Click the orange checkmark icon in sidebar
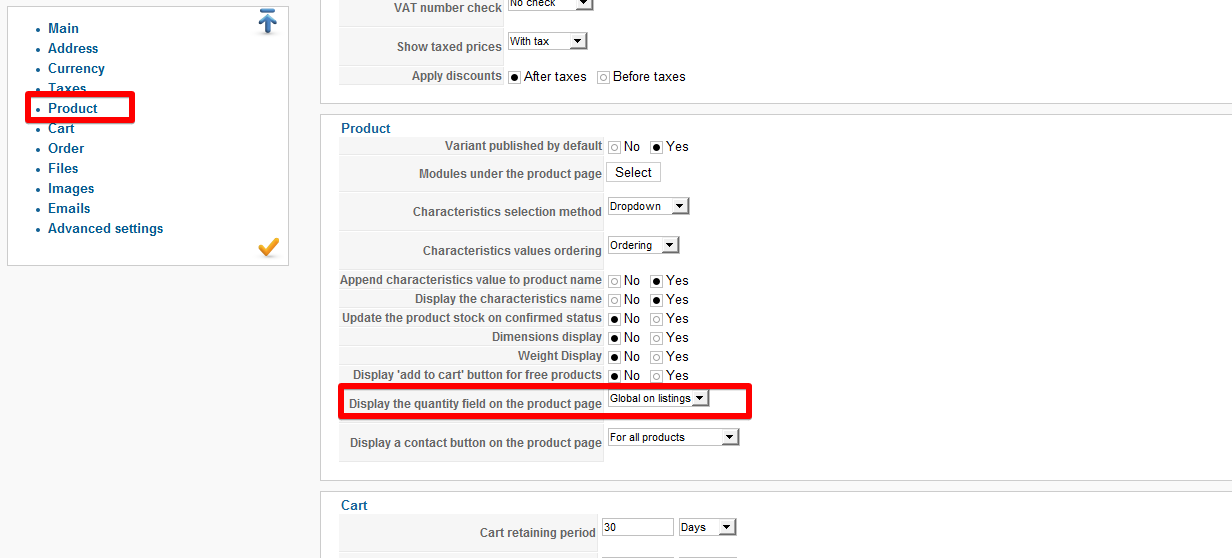Screen dimensions: 1232x558 [268, 246]
